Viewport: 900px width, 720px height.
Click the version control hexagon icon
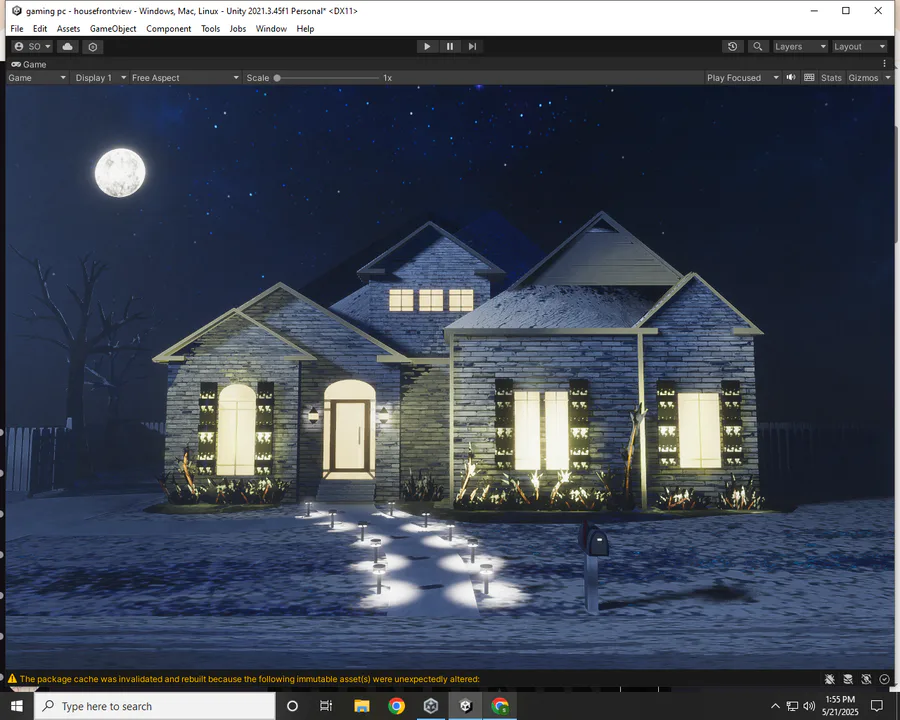click(93, 47)
